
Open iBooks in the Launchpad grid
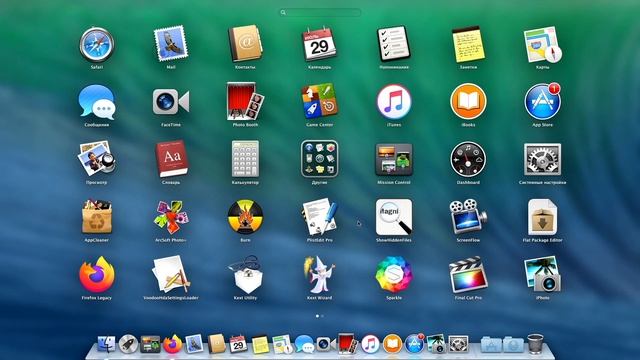468,102
